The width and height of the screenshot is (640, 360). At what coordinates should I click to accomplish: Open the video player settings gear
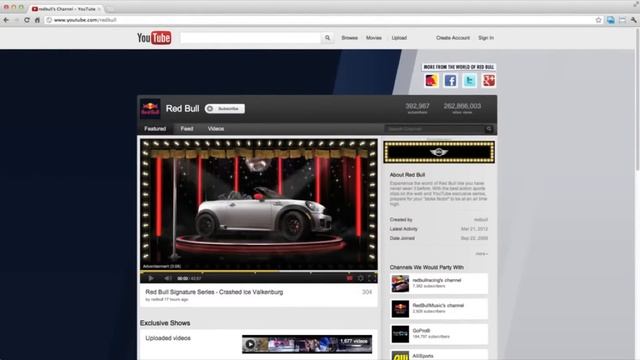[360, 278]
